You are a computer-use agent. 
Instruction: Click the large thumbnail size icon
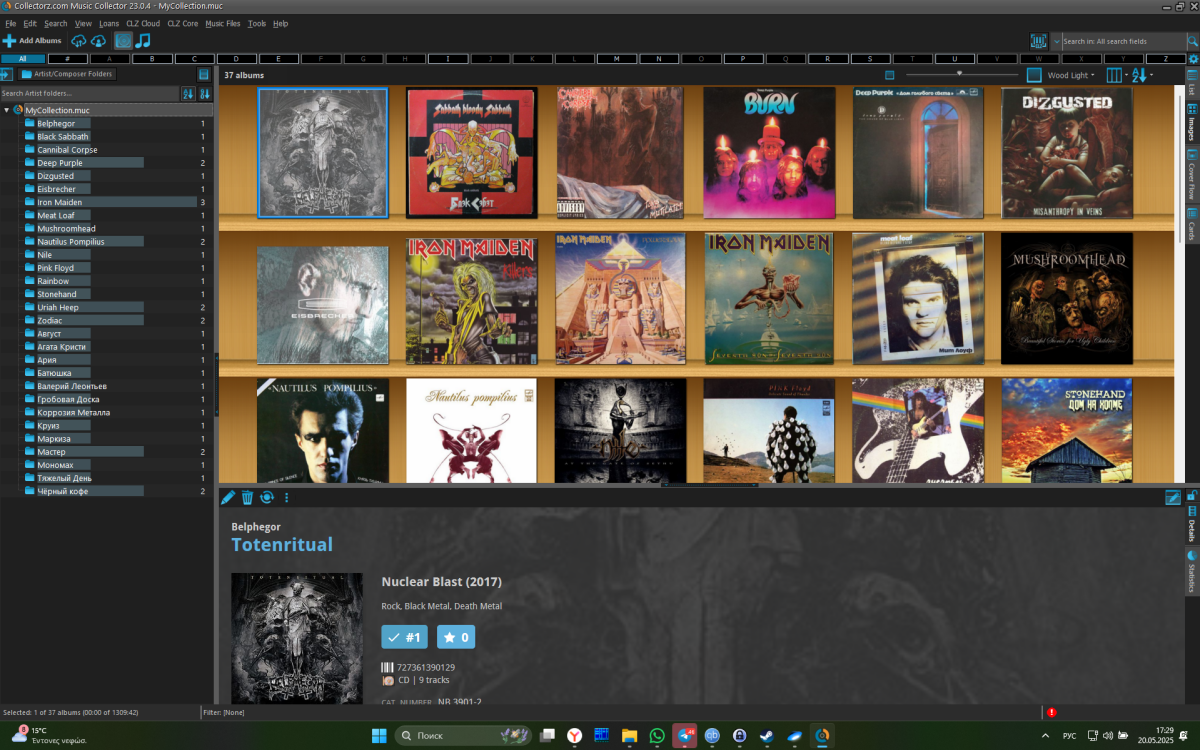tap(1034, 75)
